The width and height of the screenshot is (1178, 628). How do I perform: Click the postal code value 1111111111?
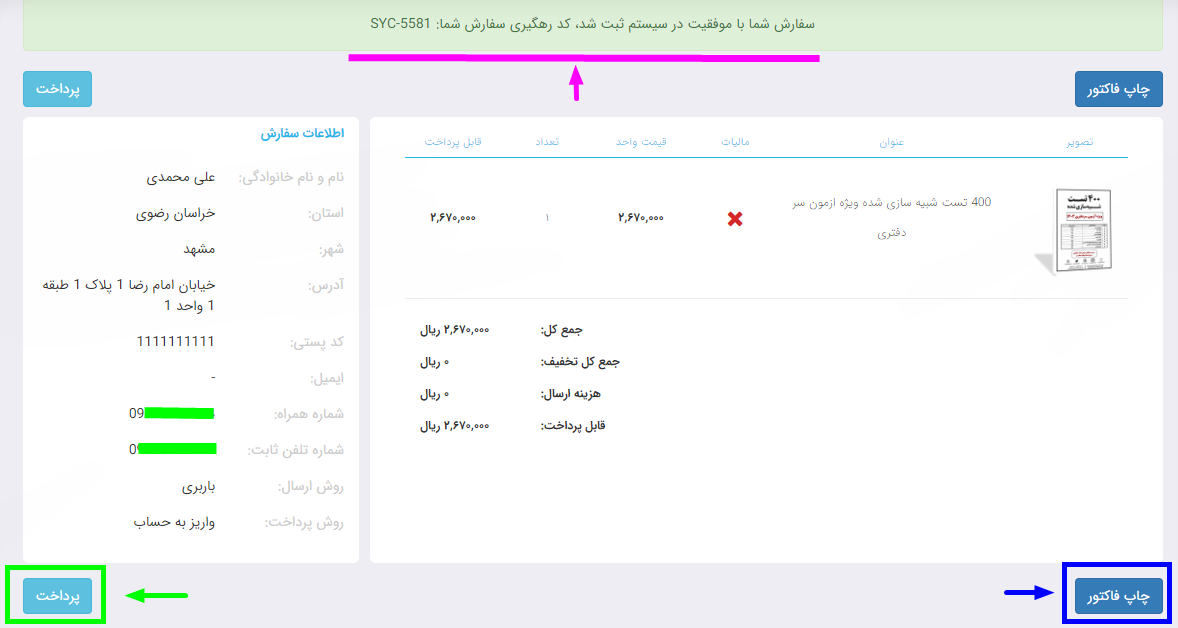click(x=176, y=342)
